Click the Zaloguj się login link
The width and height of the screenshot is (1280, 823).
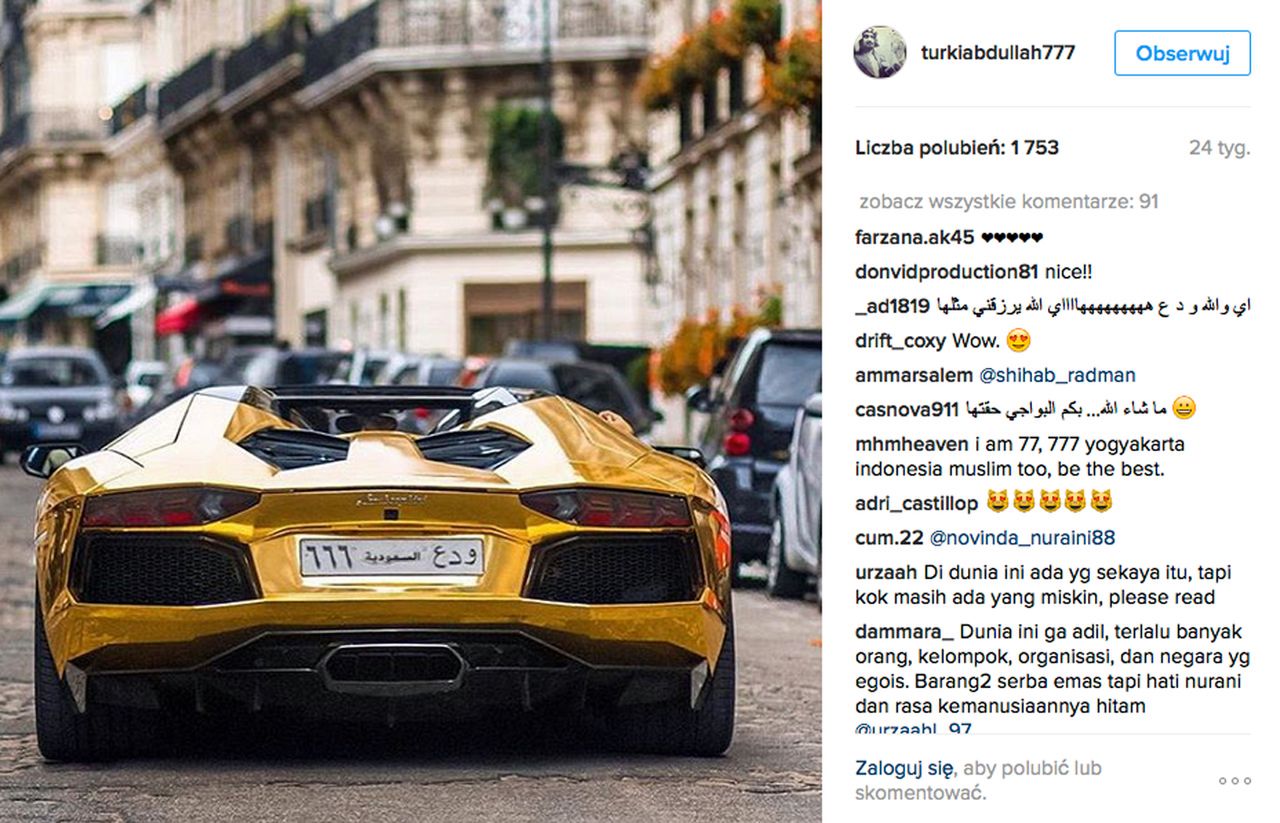click(904, 768)
